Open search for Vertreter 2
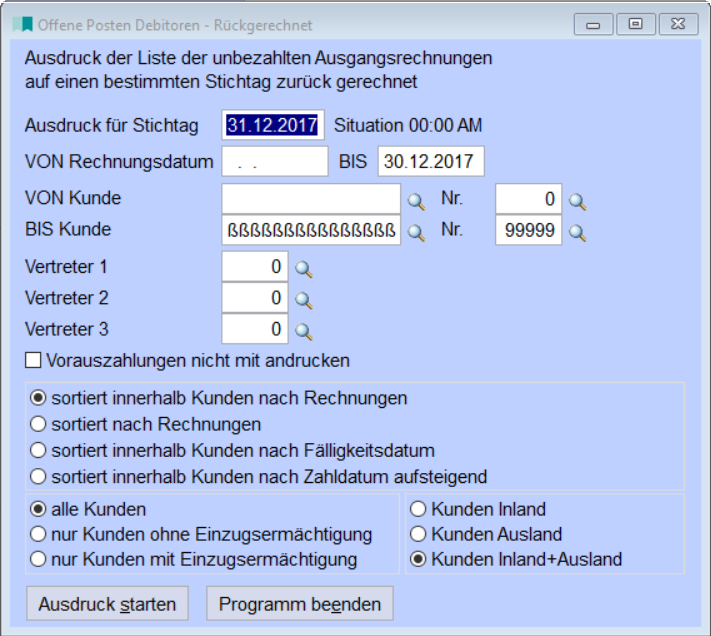 click(303, 300)
